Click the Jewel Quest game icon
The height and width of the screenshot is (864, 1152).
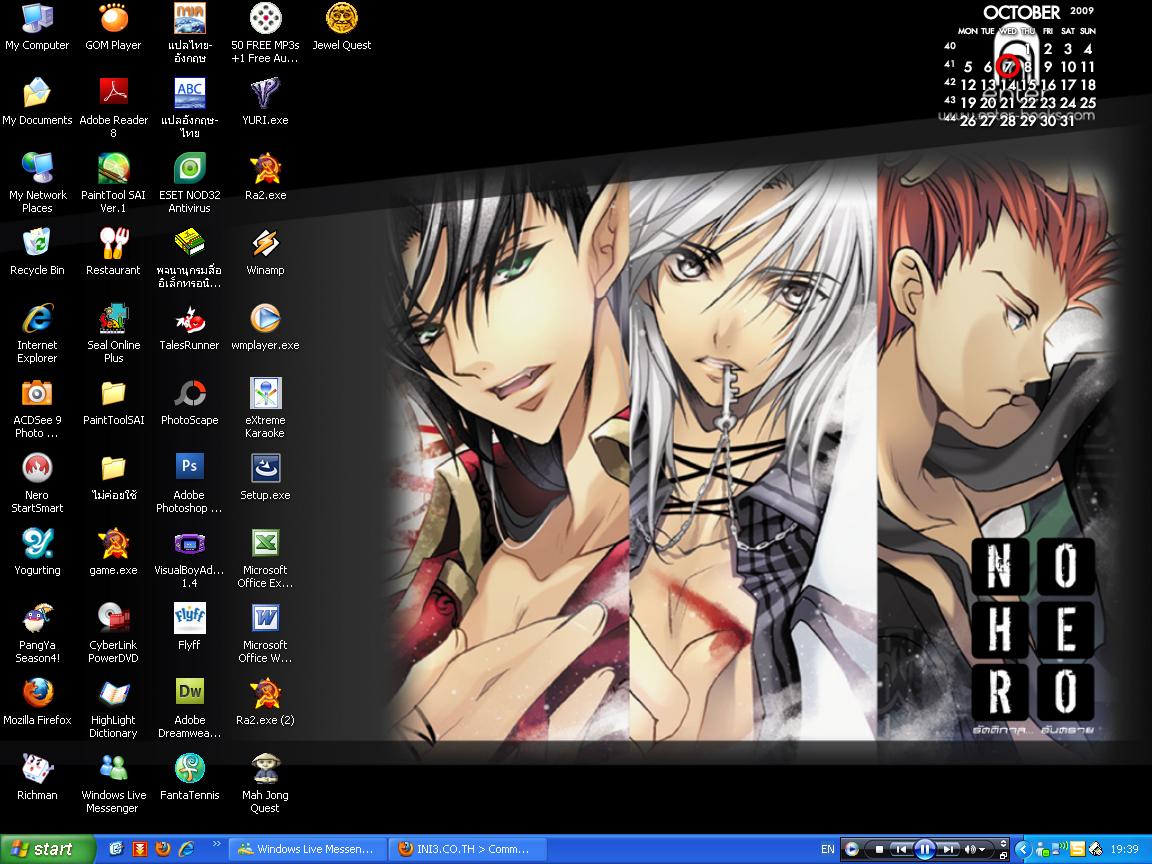(x=342, y=27)
